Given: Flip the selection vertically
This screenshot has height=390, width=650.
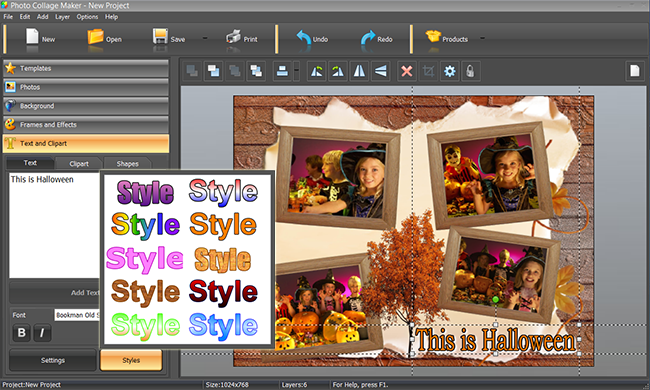Looking at the screenshot, I should pyautogui.click(x=381, y=71).
